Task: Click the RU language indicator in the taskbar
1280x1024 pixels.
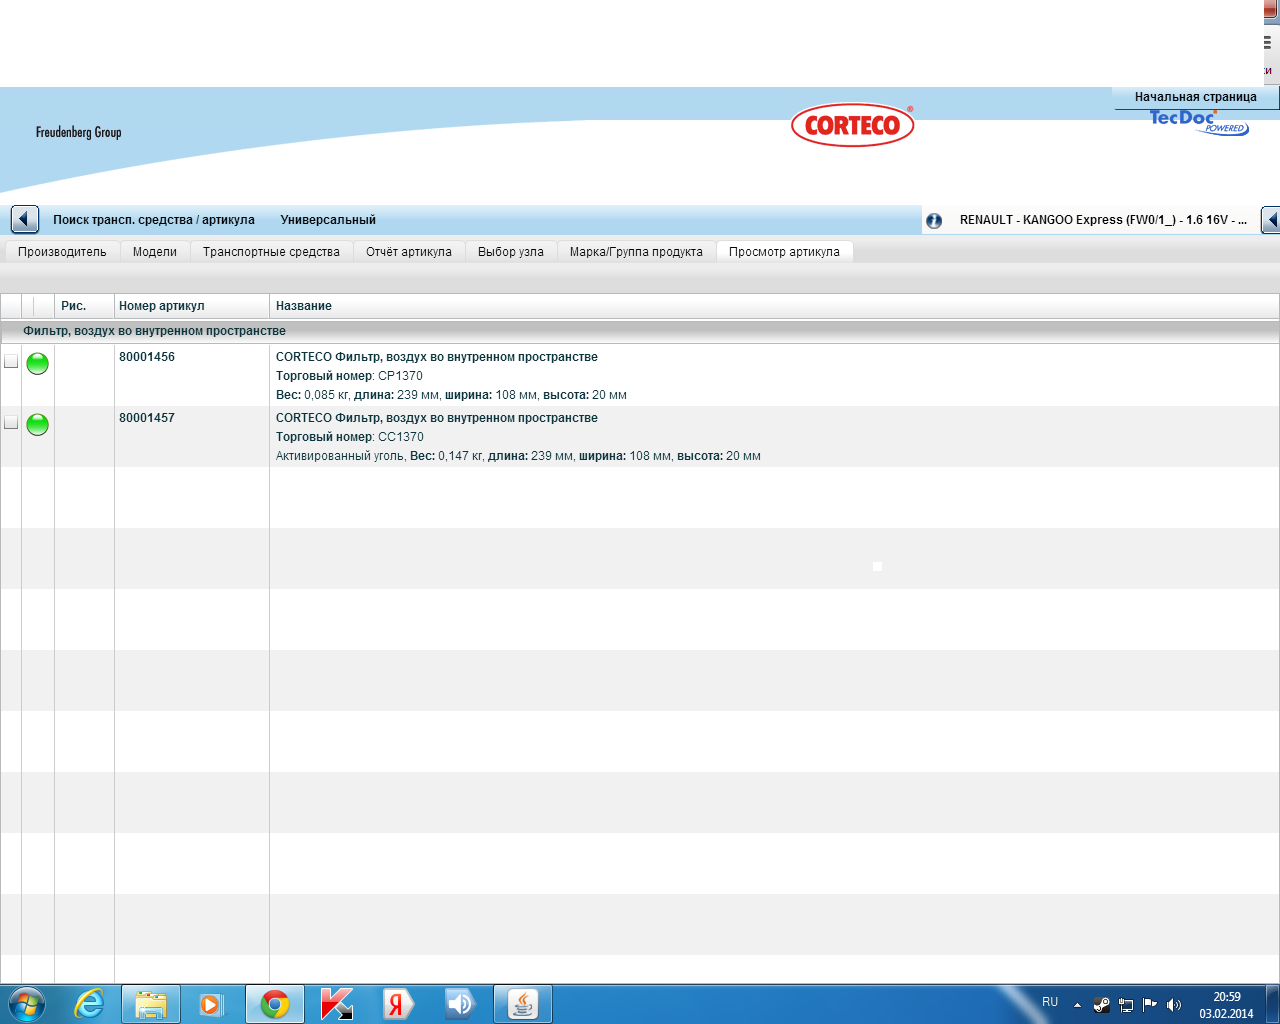Action: click(1050, 1002)
